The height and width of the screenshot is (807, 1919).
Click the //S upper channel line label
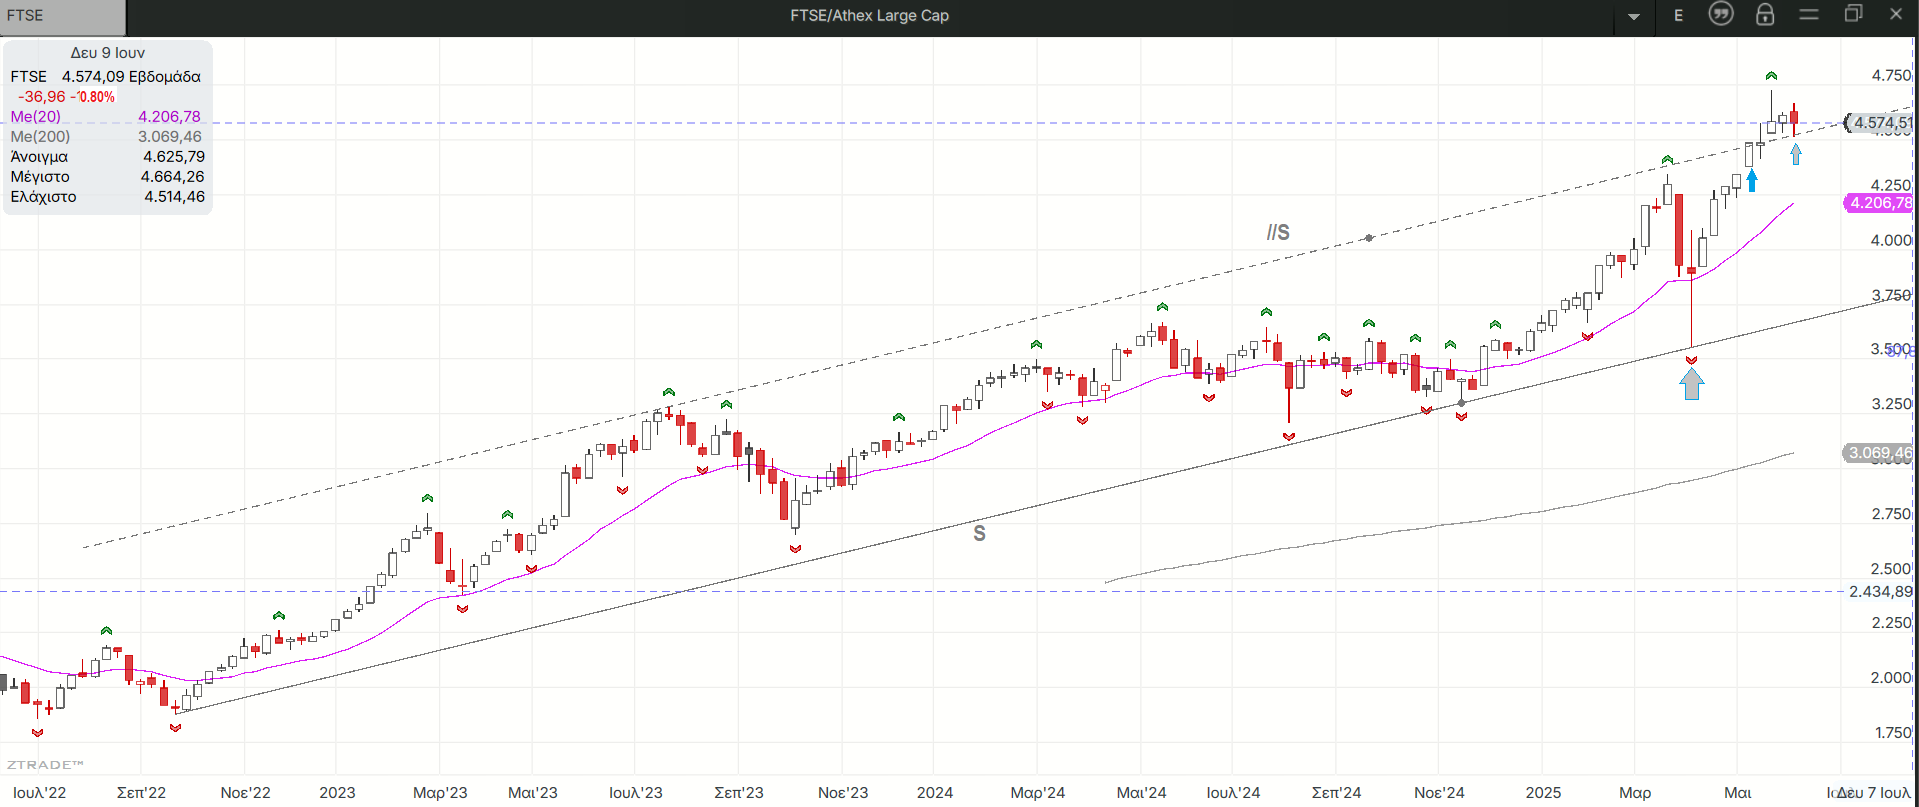(x=1278, y=232)
